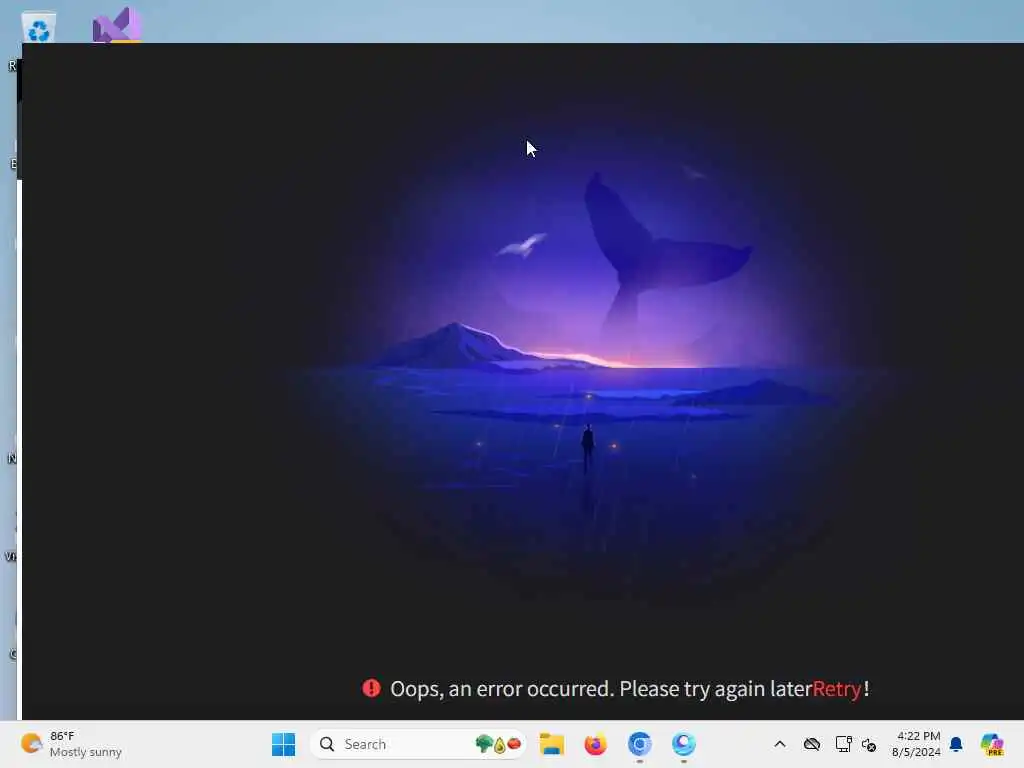
Task: Click the muted volume tray icon
Action: [x=869, y=744]
